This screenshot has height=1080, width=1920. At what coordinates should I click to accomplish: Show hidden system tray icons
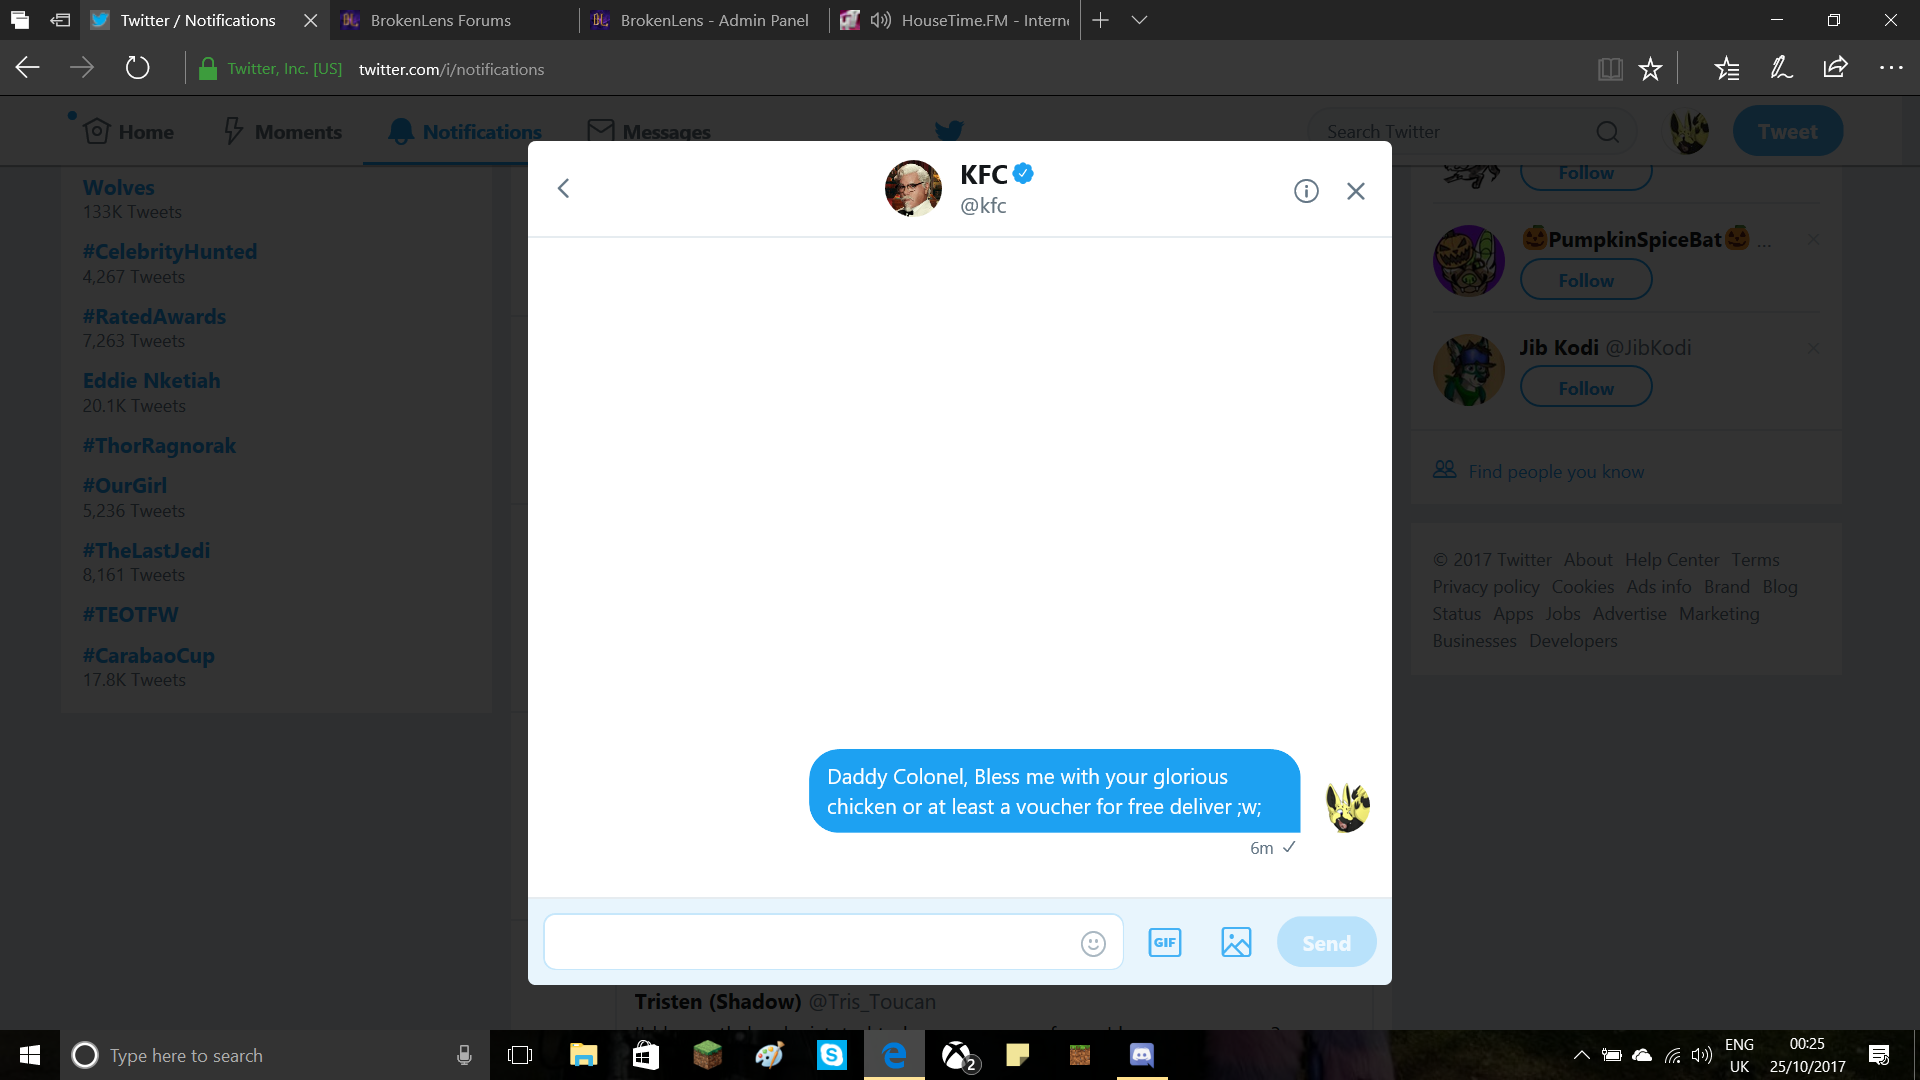(x=1581, y=1055)
